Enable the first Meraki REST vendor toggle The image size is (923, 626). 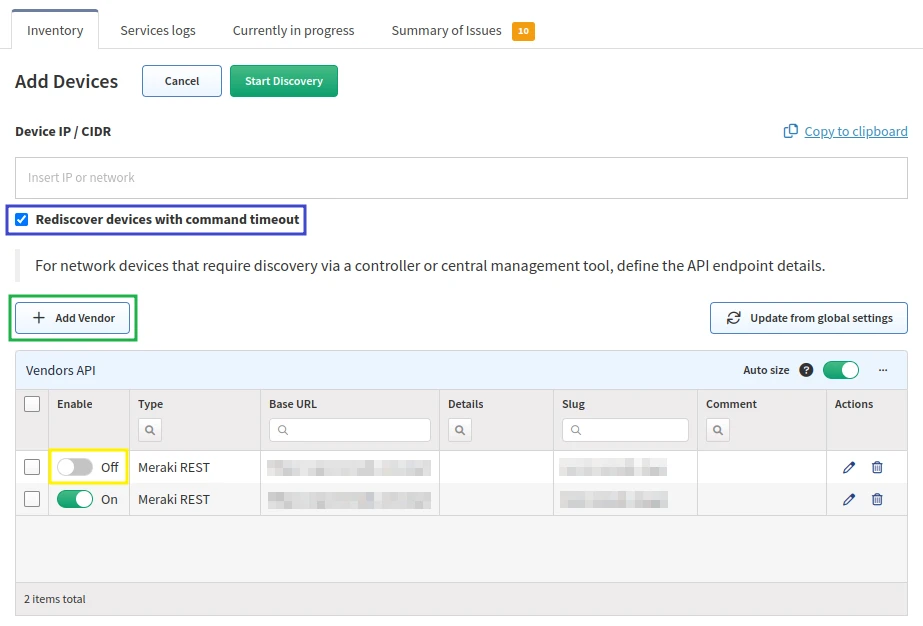click(x=75, y=467)
